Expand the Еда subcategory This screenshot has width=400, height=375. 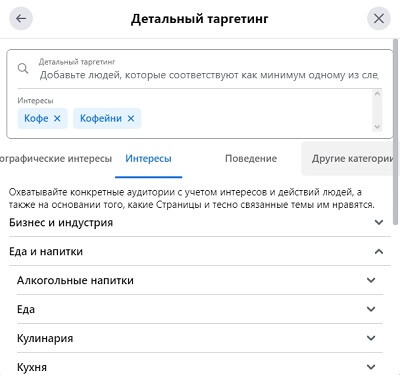pos(200,309)
